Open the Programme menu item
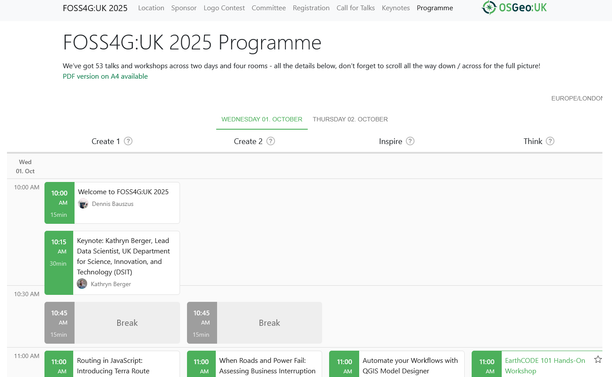 435,8
